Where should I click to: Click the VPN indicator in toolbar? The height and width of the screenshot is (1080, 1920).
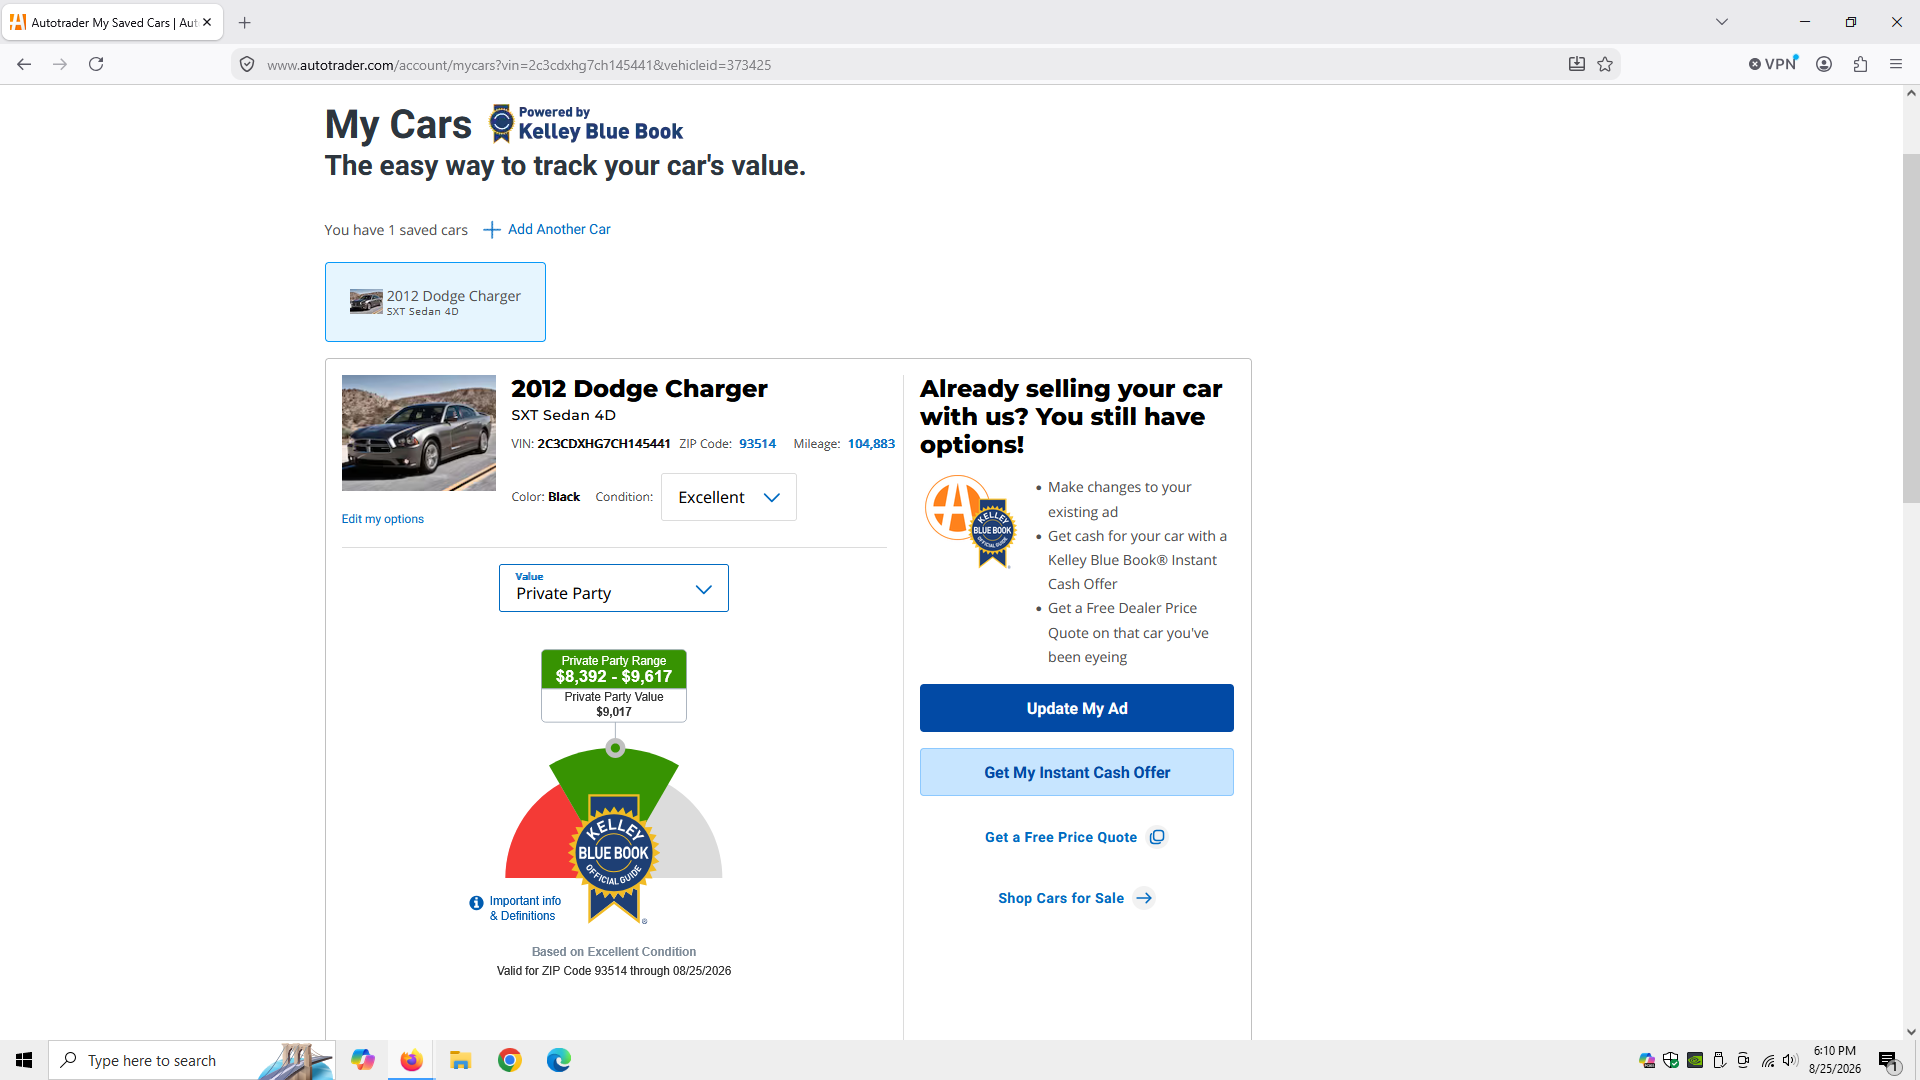[x=1773, y=64]
